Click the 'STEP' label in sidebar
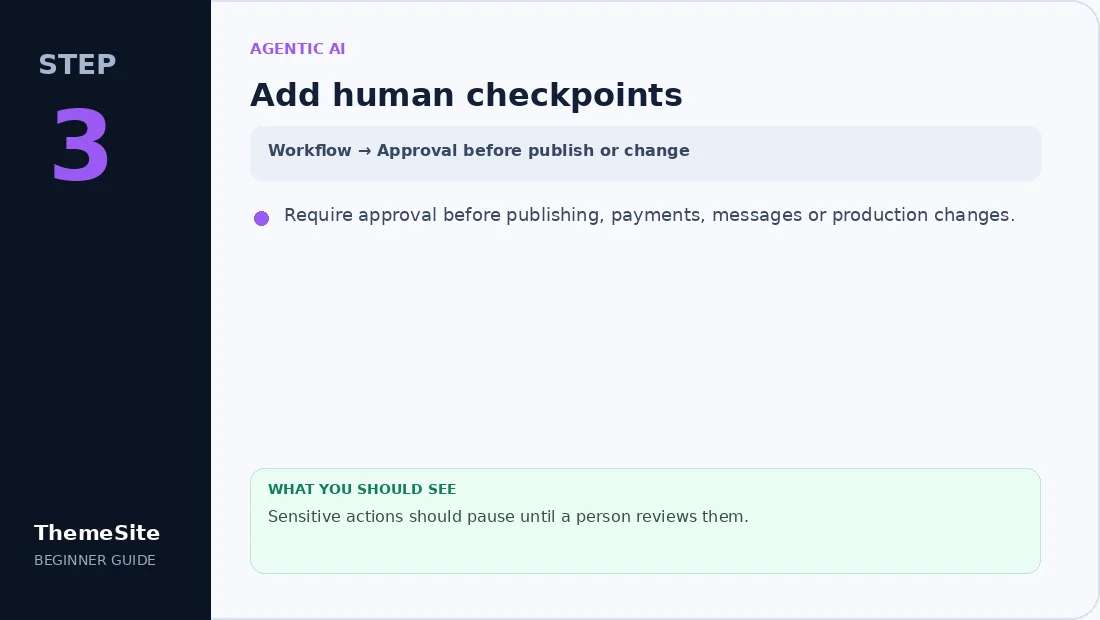The height and width of the screenshot is (620, 1100). 77,65
